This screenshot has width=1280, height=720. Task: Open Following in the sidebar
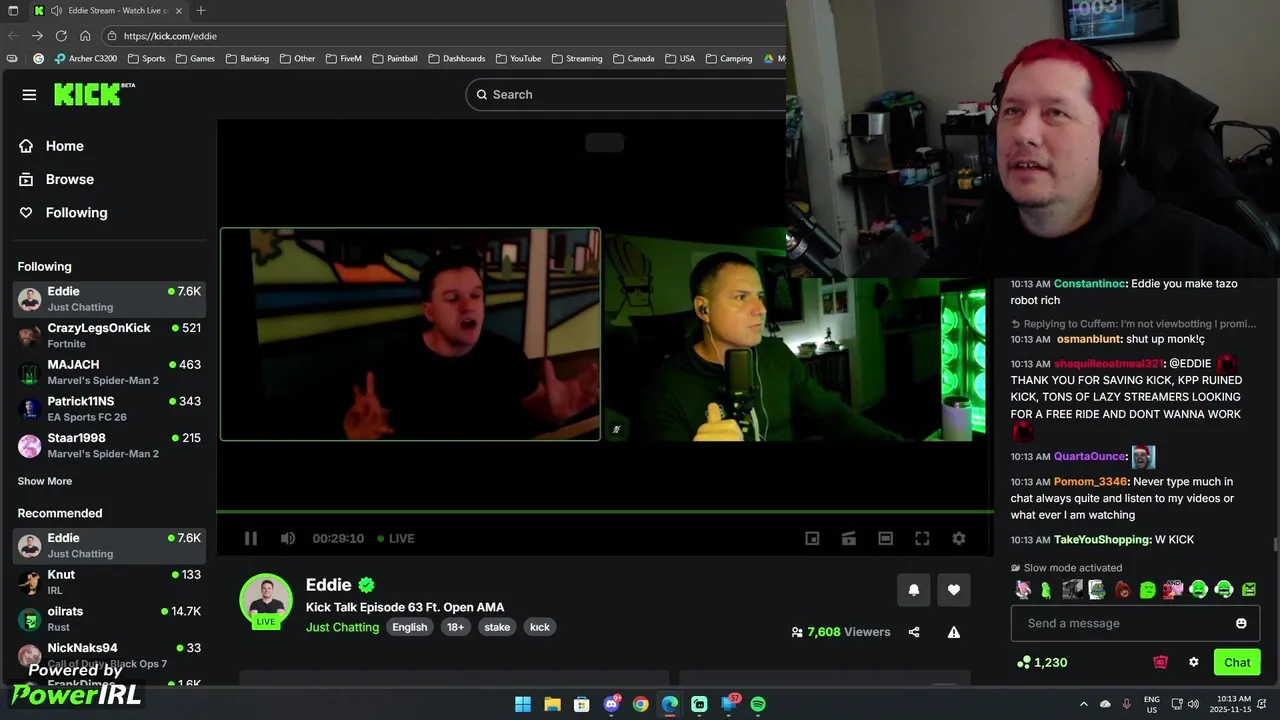click(x=76, y=212)
